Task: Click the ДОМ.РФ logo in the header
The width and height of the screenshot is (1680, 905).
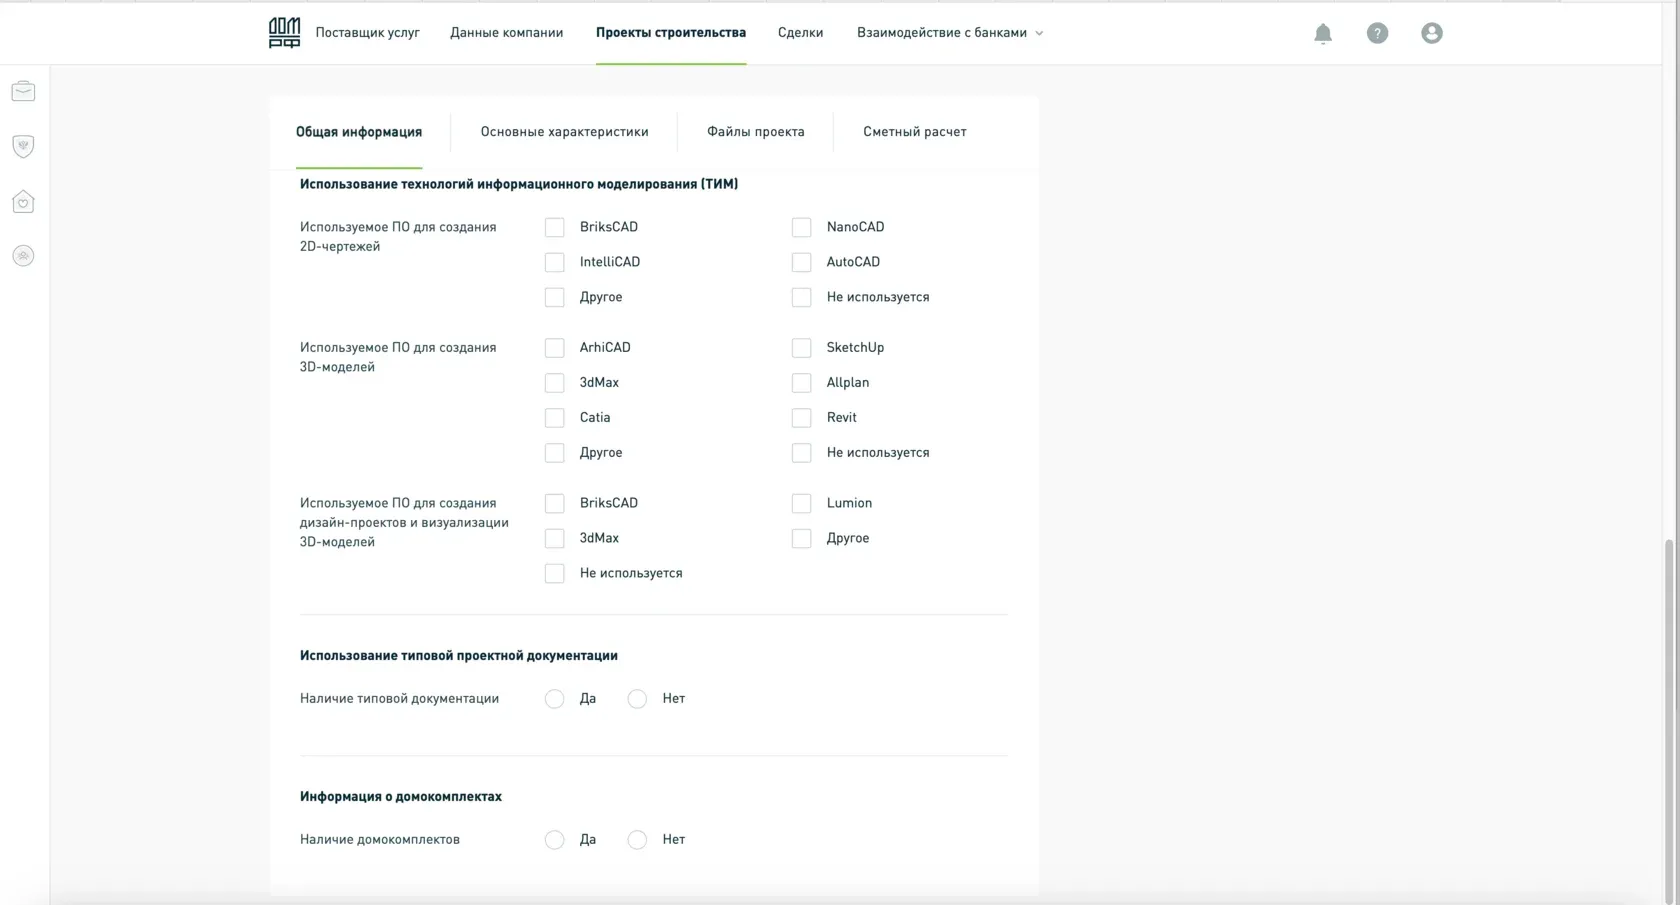Action: click(284, 33)
